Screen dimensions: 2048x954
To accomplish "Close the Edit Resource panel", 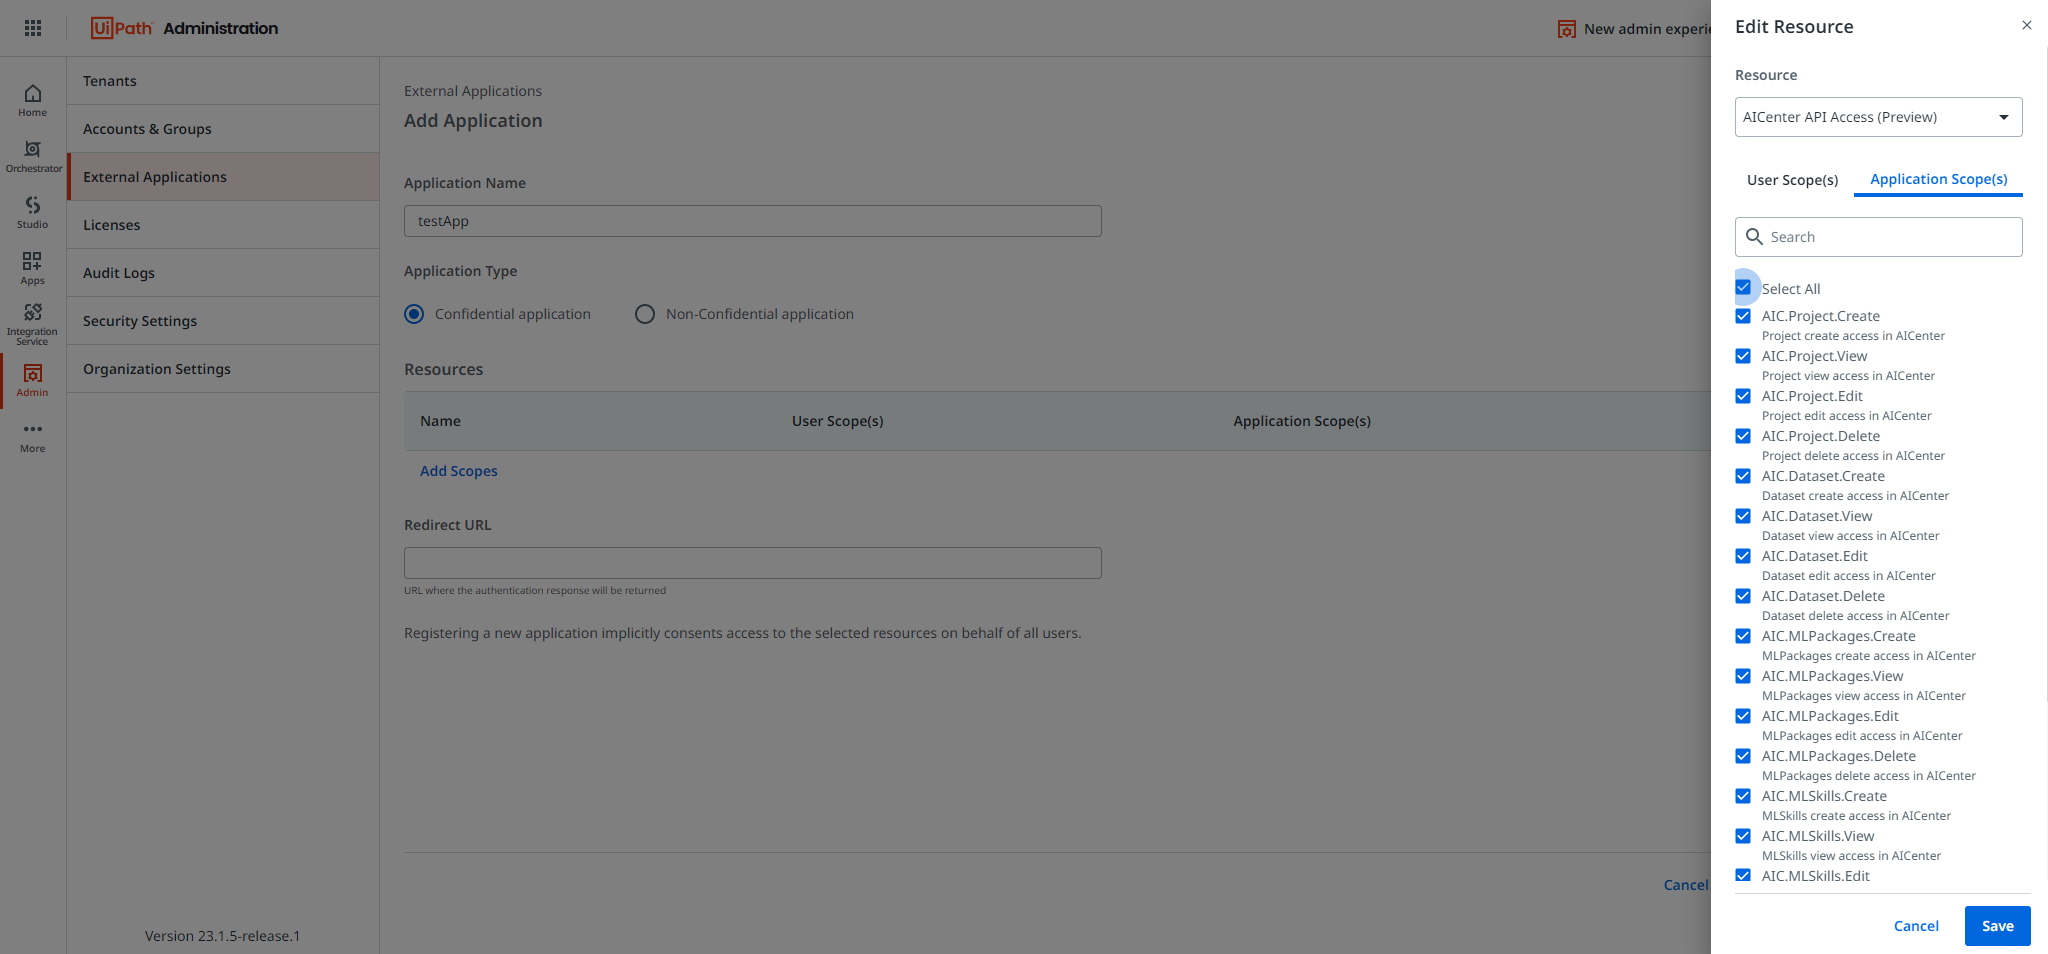I will (2027, 25).
